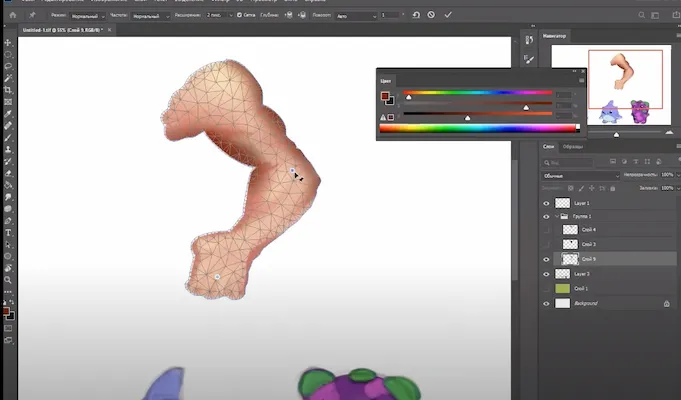Click the reset/undo arrow in the options bar
The image size is (681, 400).
[x=416, y=16]
